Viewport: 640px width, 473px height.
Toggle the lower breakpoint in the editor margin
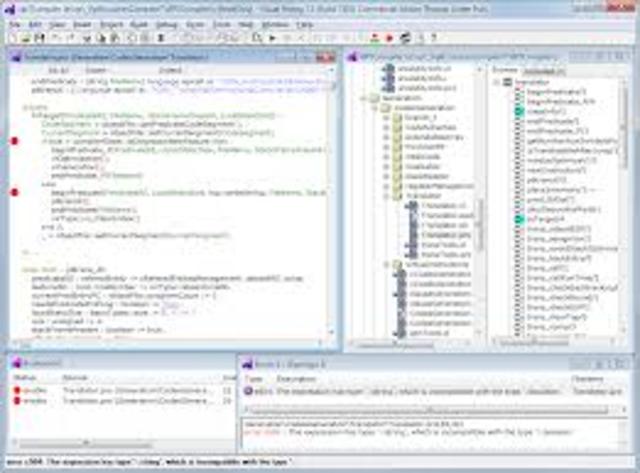(15, 192)
